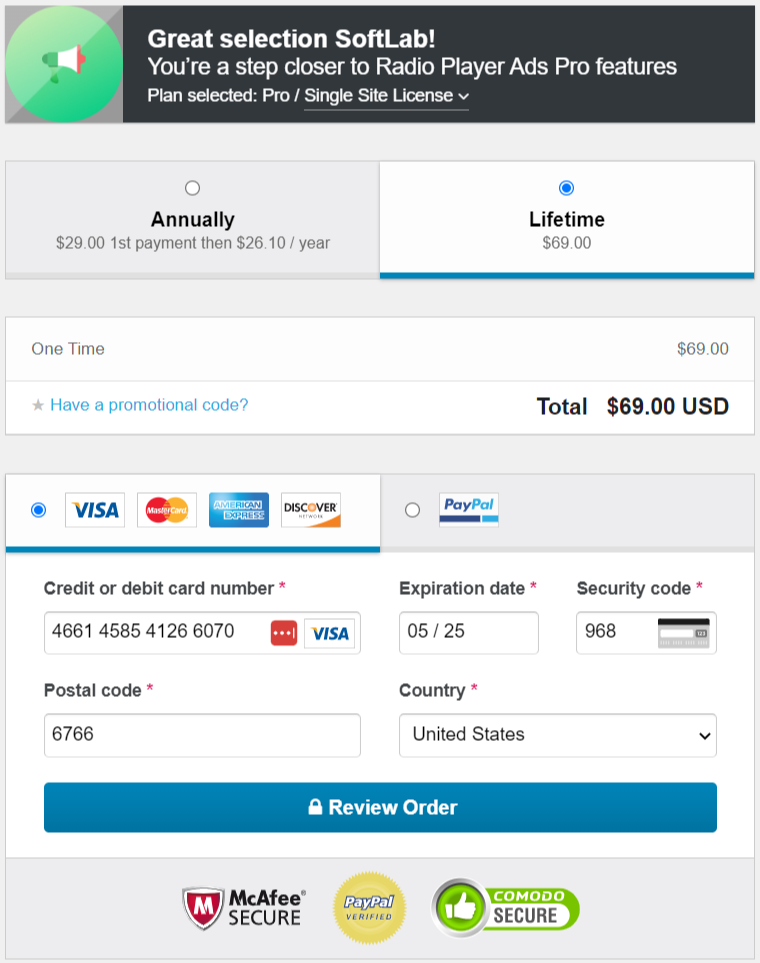Click the McAfee Secure badge
This screenshot has height=963, width=760.
(x=244, y=908)
